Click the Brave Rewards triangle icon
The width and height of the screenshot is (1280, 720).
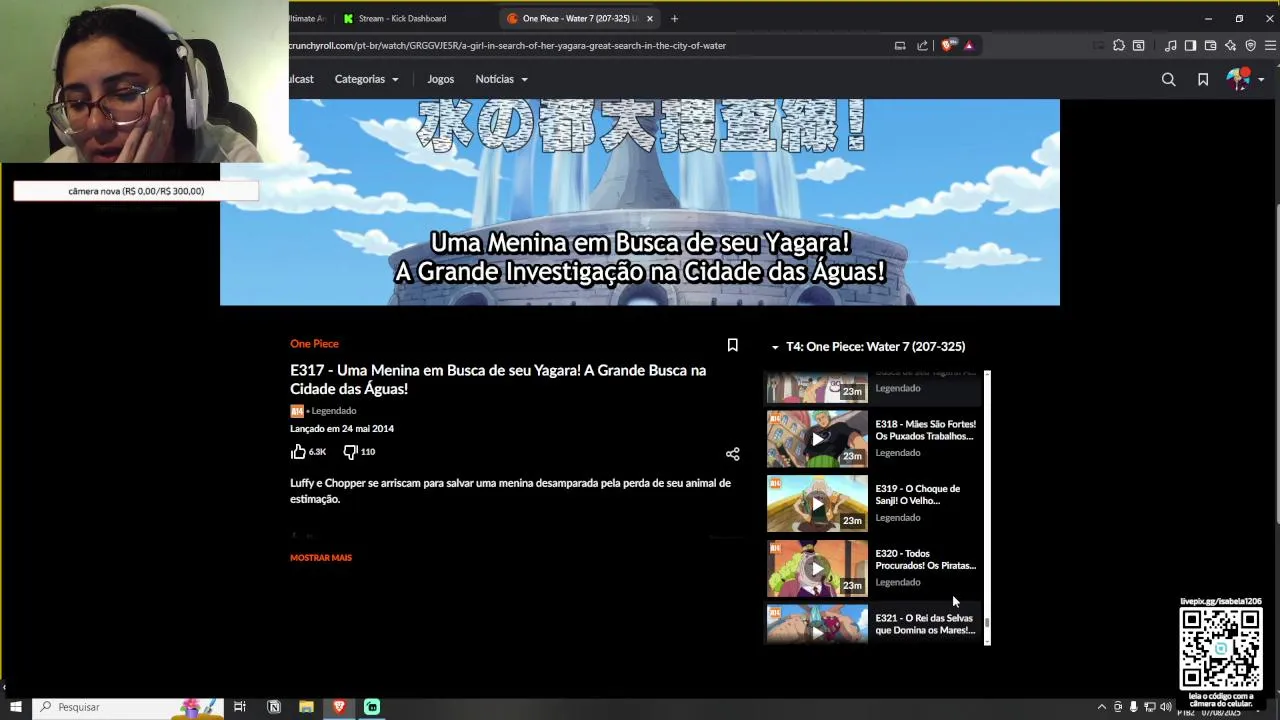point(969,45)
